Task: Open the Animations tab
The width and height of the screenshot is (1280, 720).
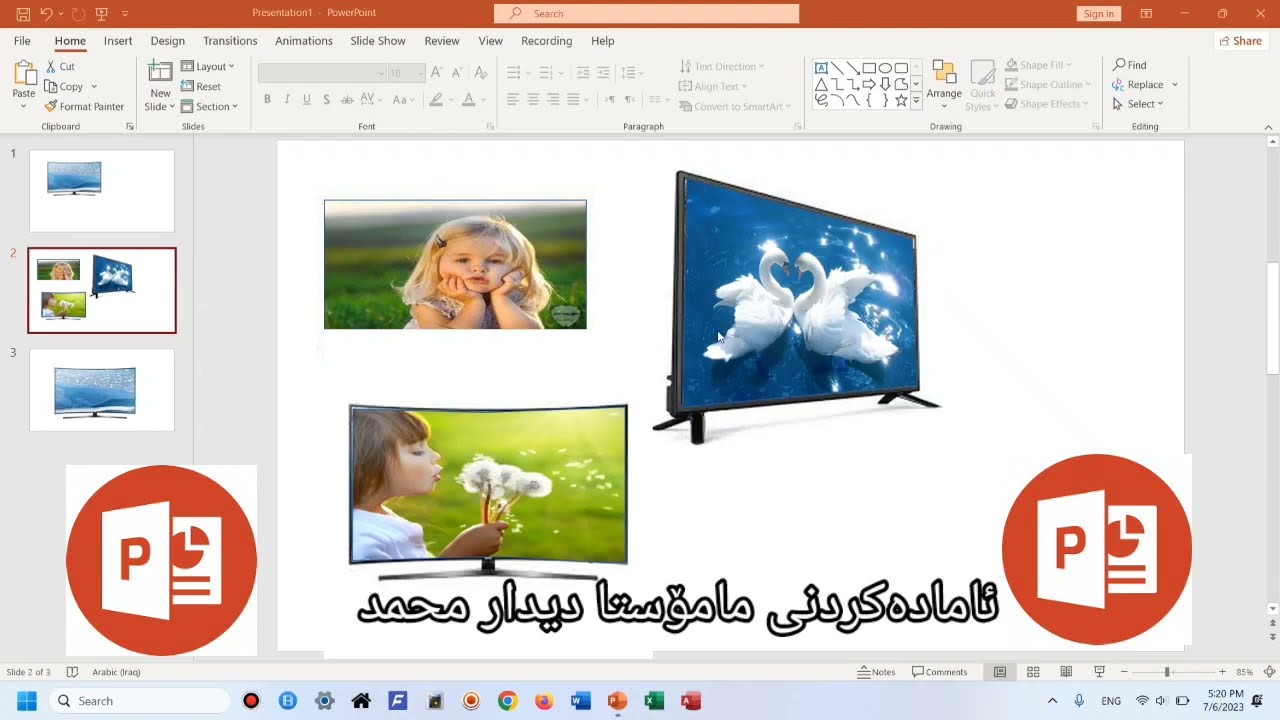Action: [x=304, y=41]
